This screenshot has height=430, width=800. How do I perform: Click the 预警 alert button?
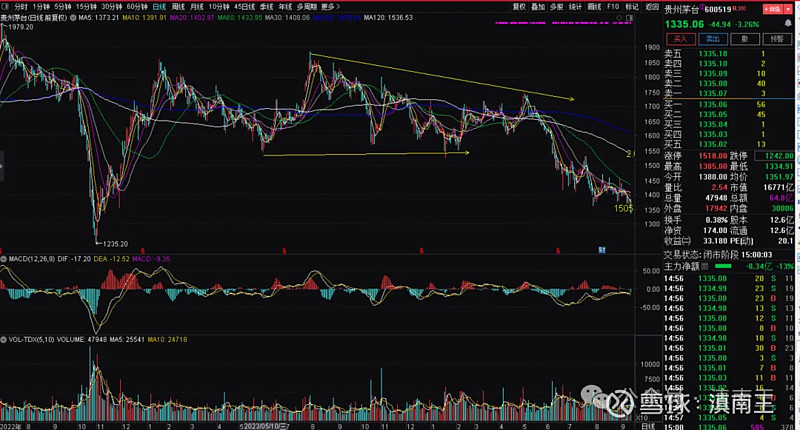click(777, 39)
